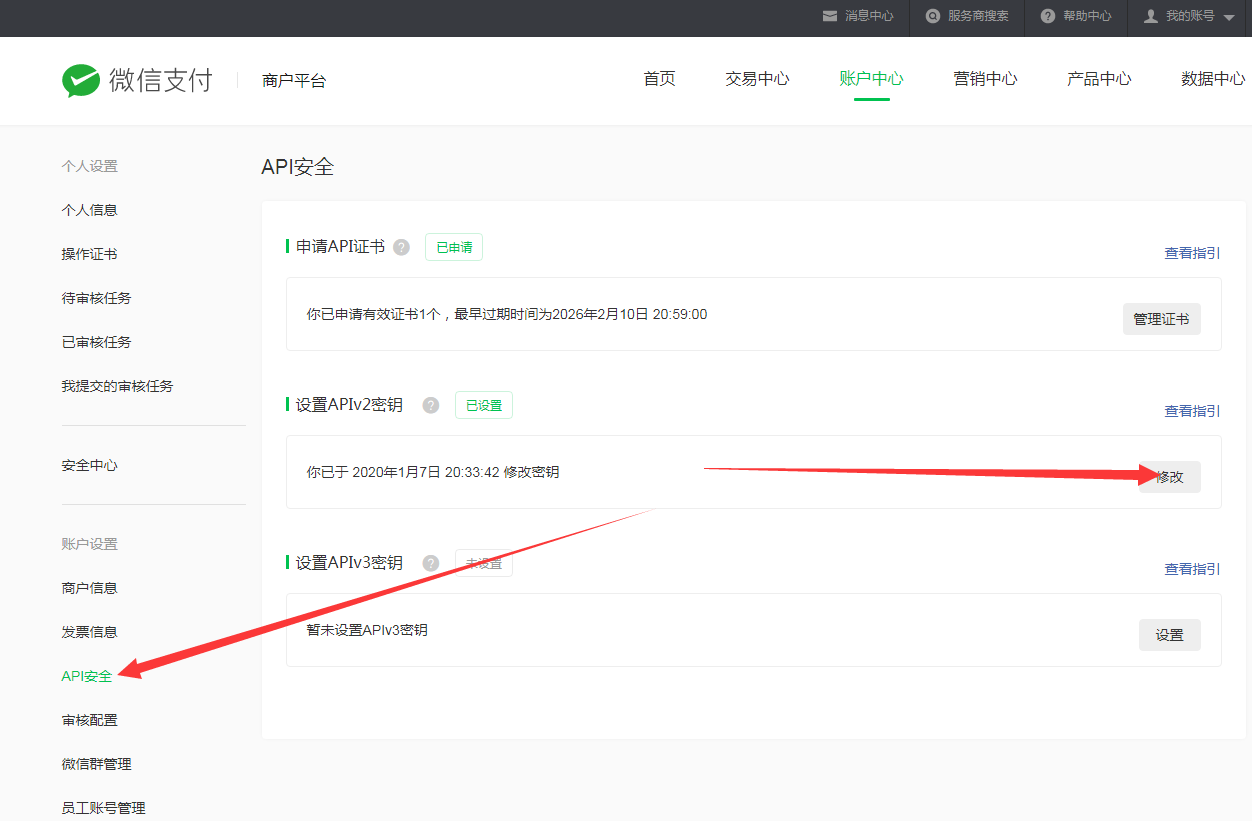Click the 账户设置 section header
Screen dimensions: 1252x821
(90, 544)
